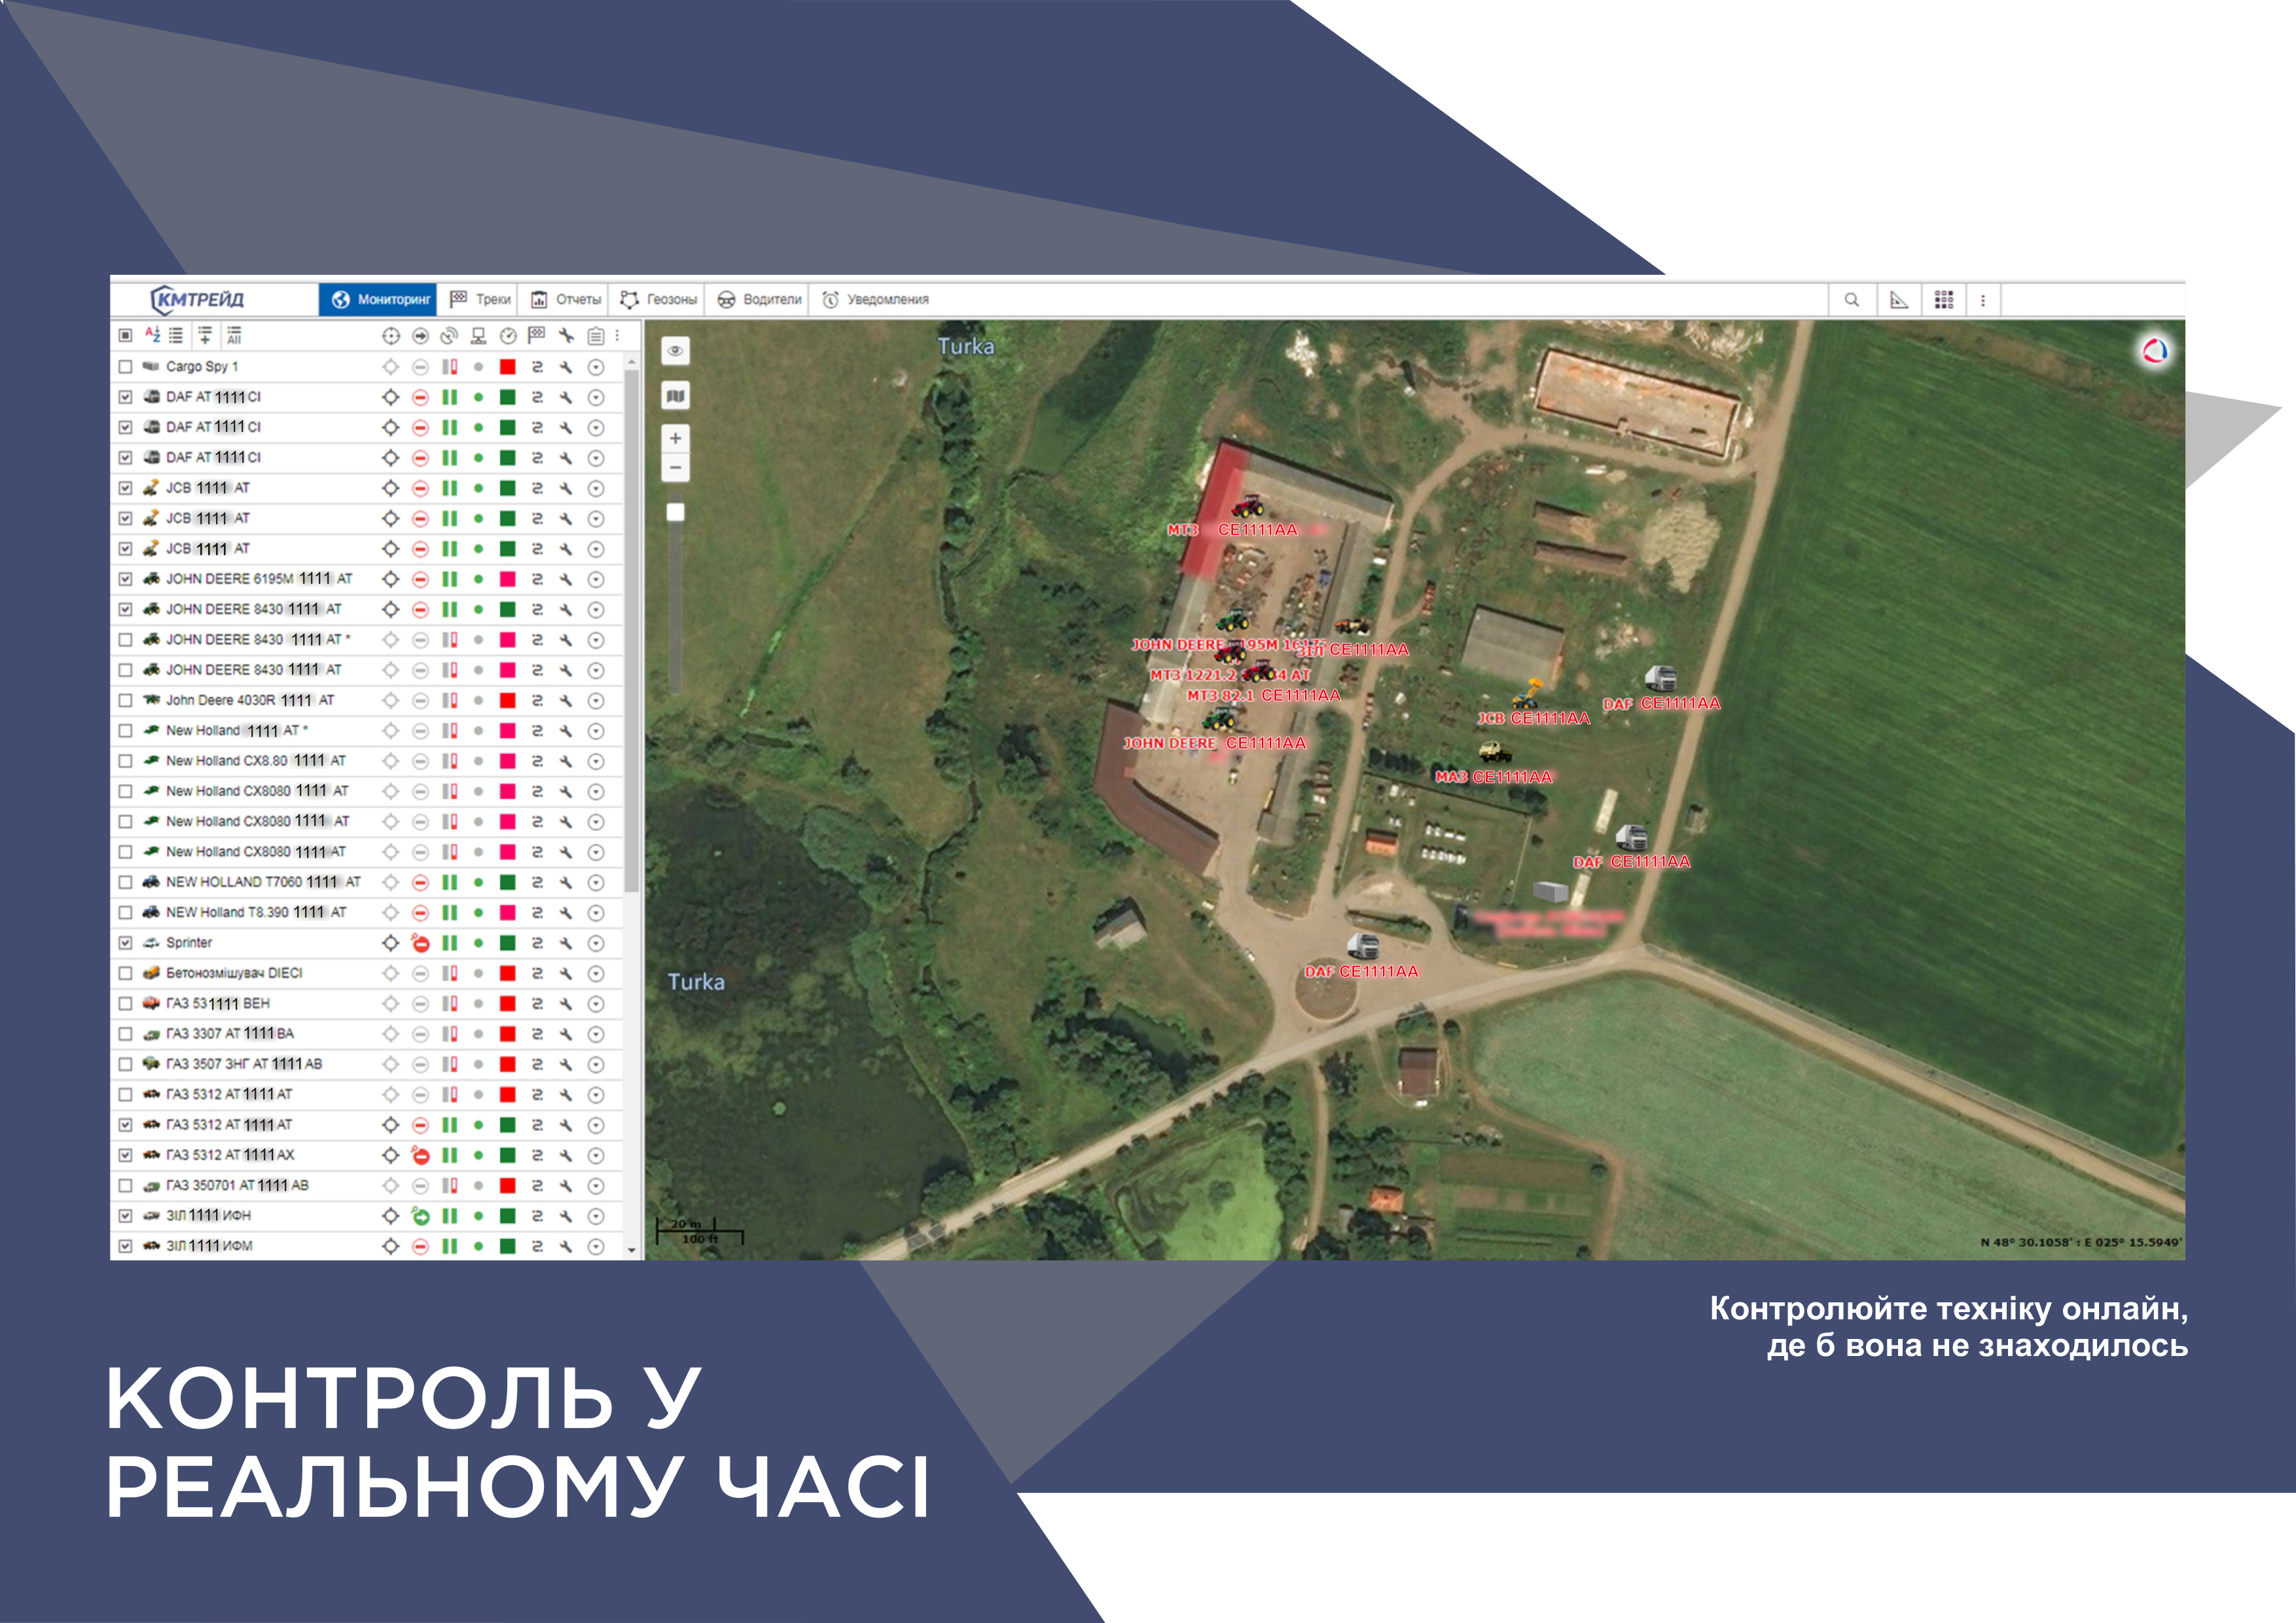The width and height of the screenshot is (2296, 1623).
Task: Click the connection state column header icon
Action: (x=479, y=336)
